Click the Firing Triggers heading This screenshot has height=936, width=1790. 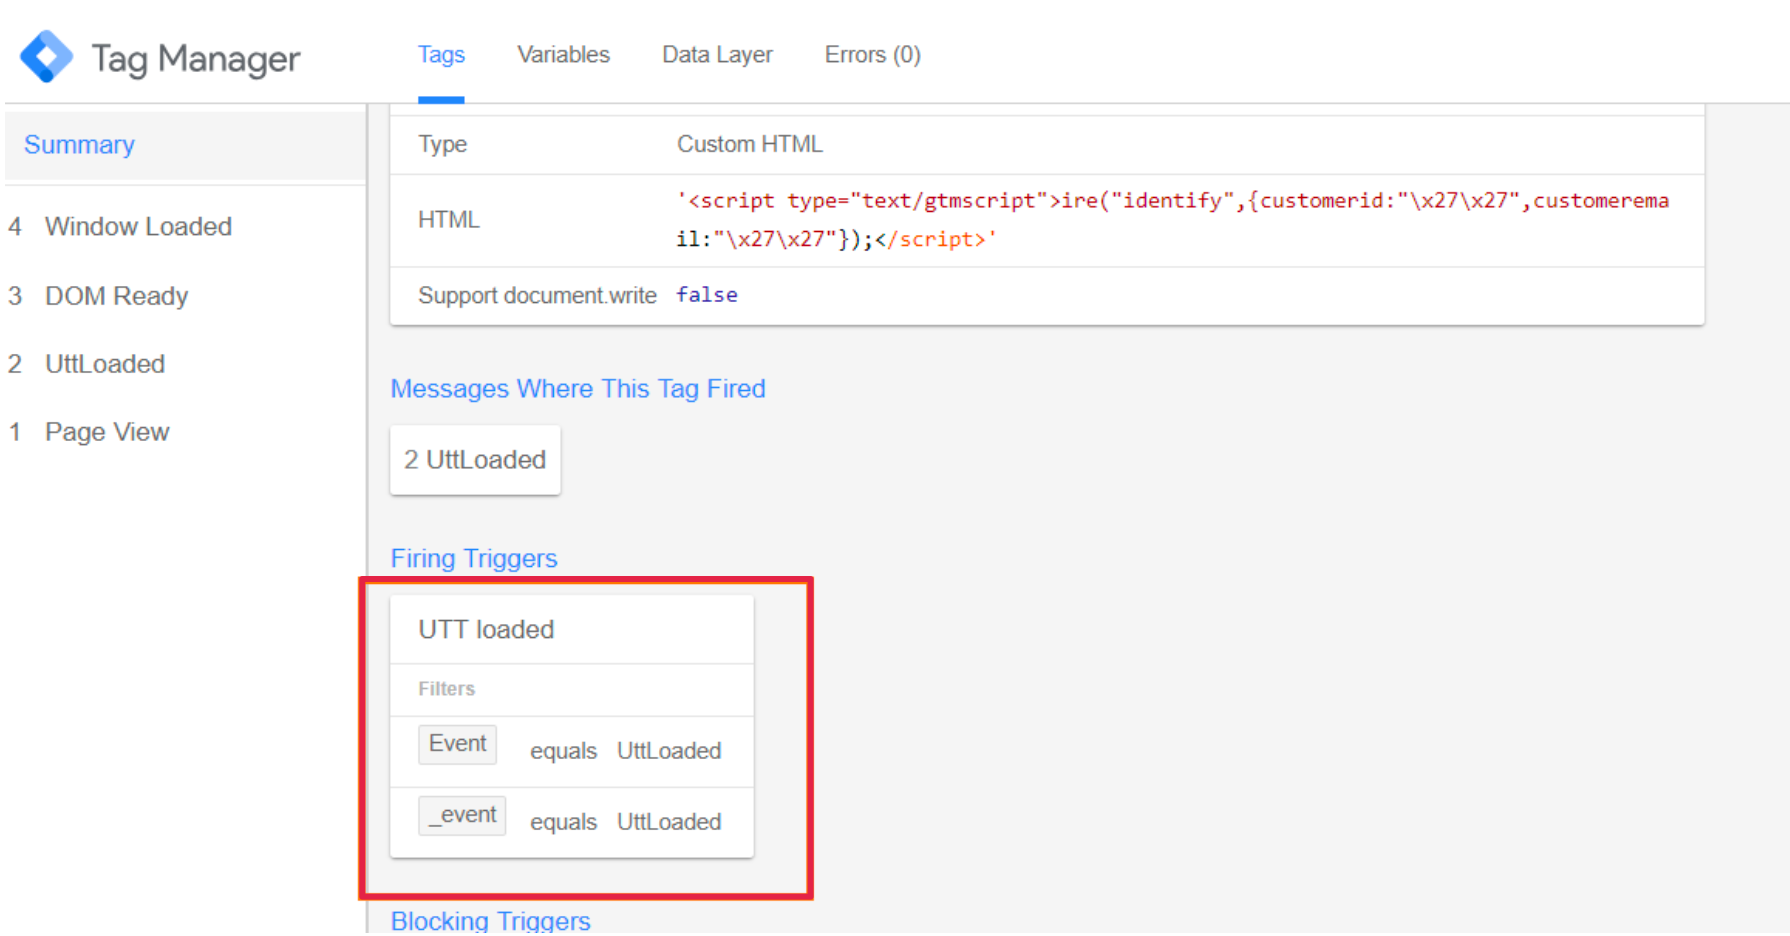click(474, 559)
